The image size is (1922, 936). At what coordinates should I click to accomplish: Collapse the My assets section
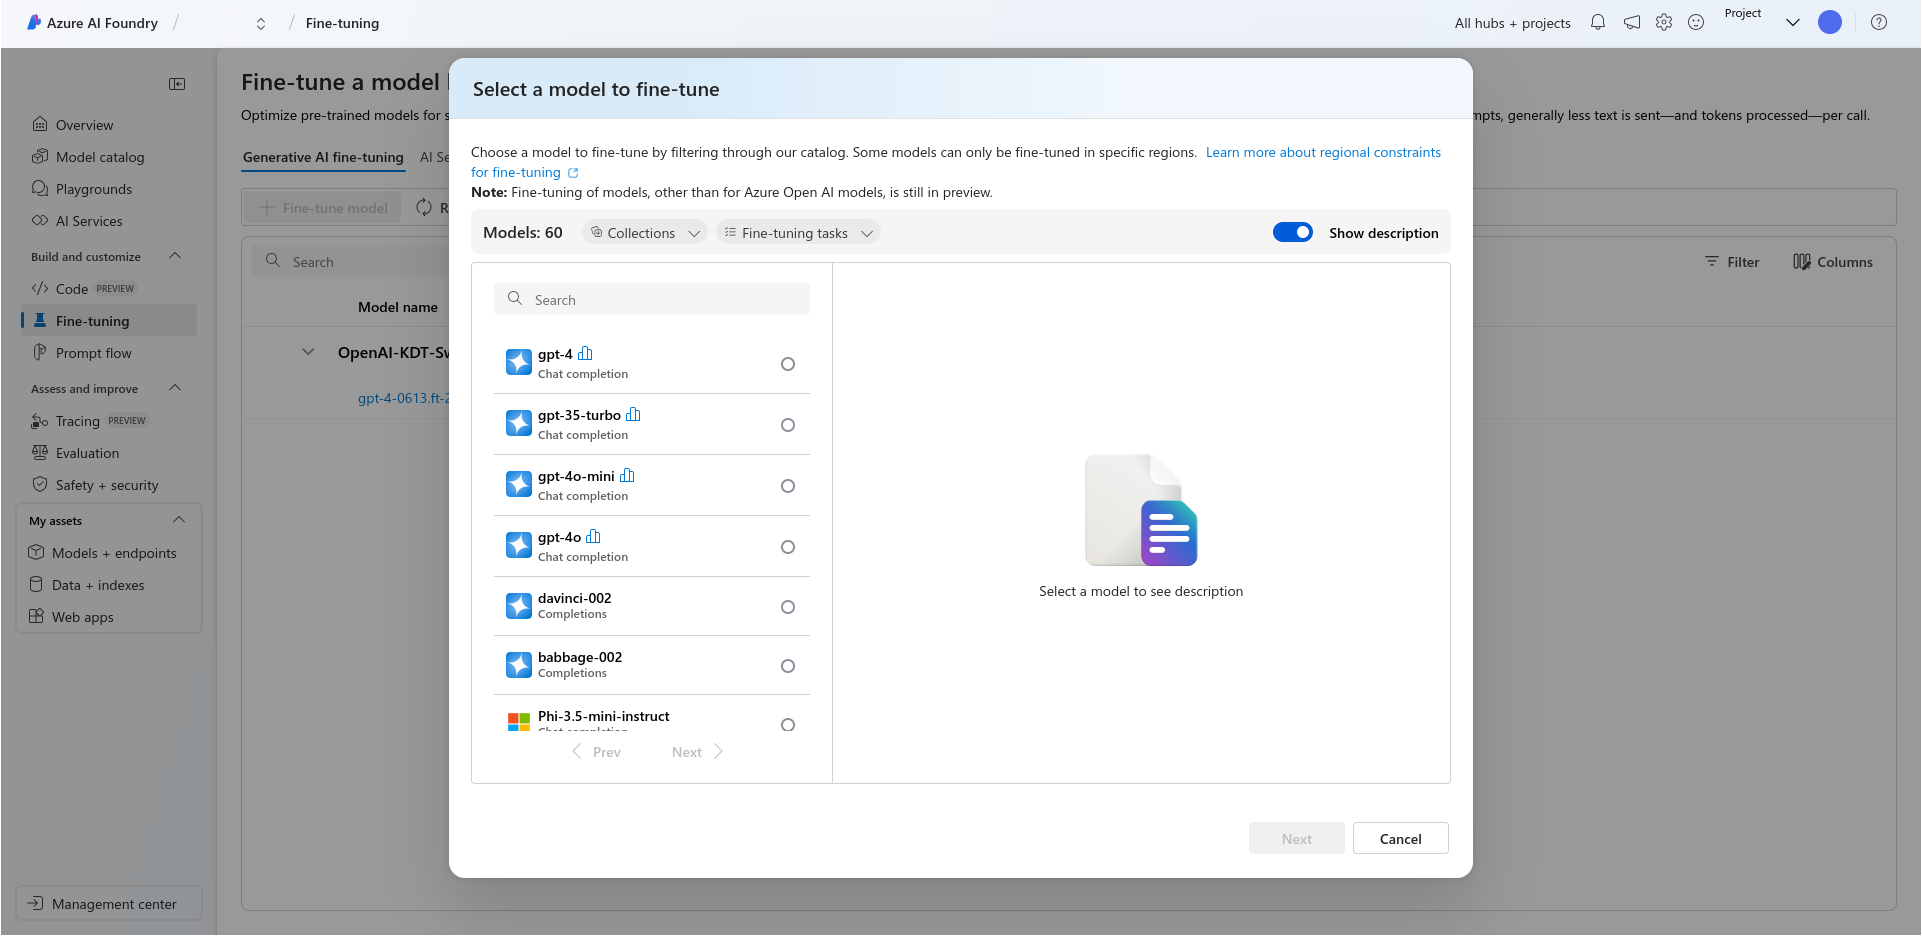179,520
